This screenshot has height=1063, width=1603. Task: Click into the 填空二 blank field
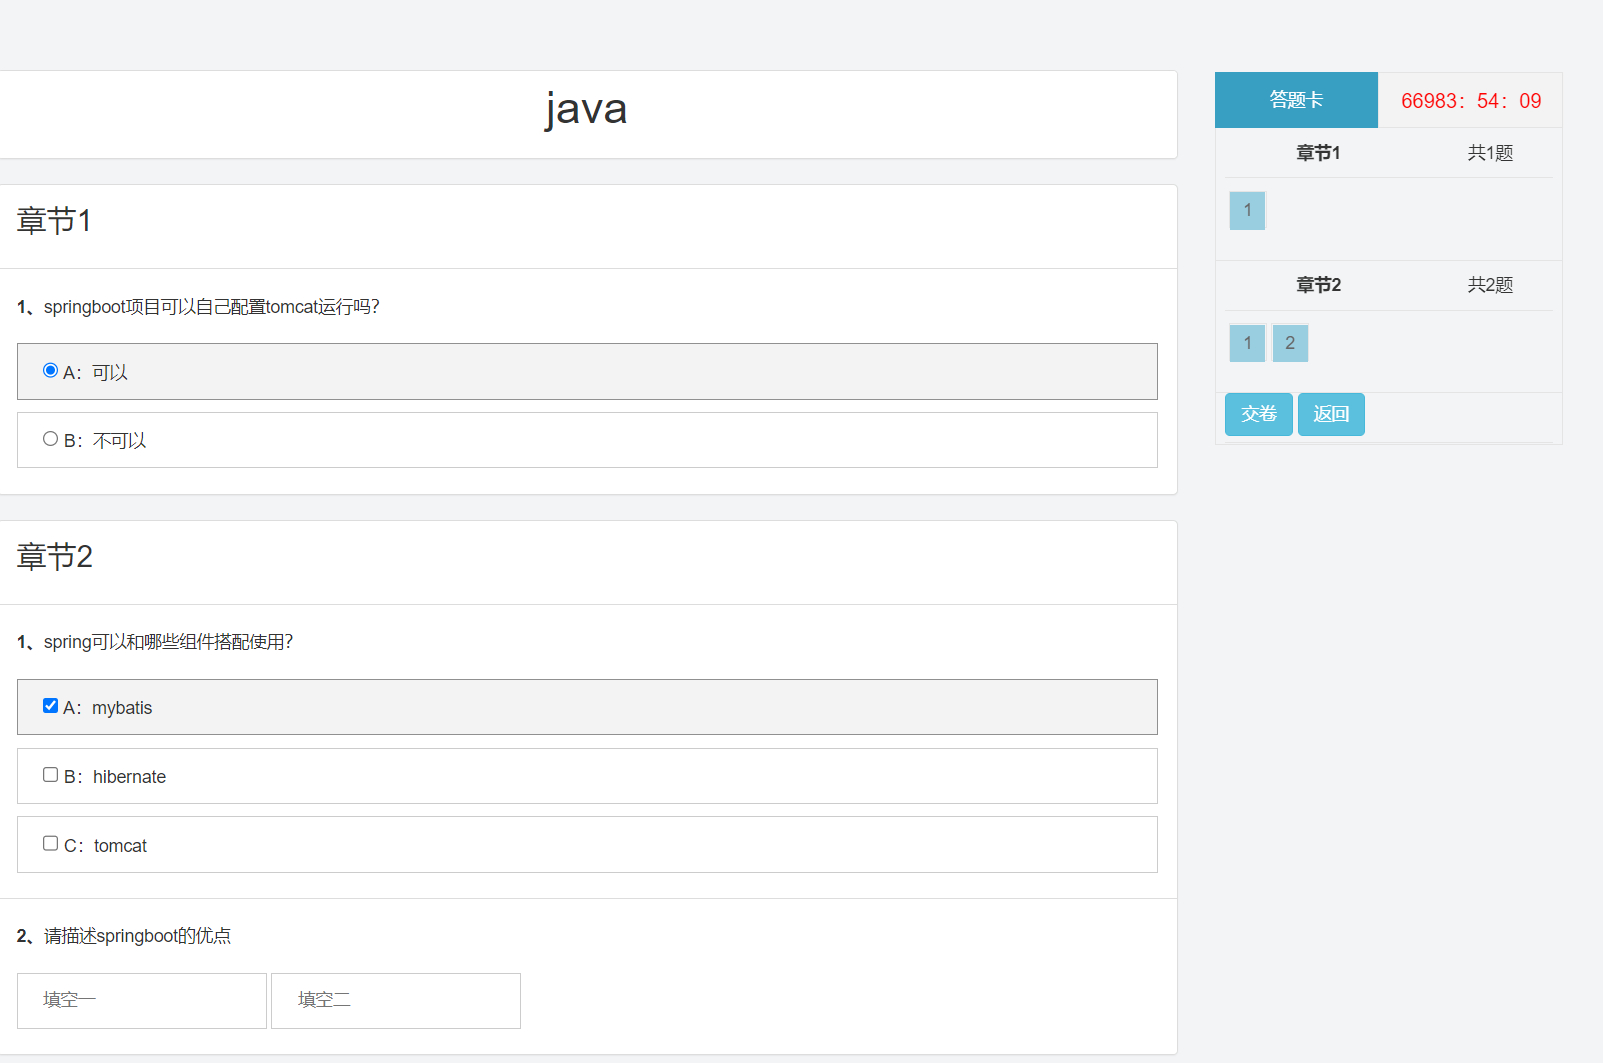(x=396, y=1000)
